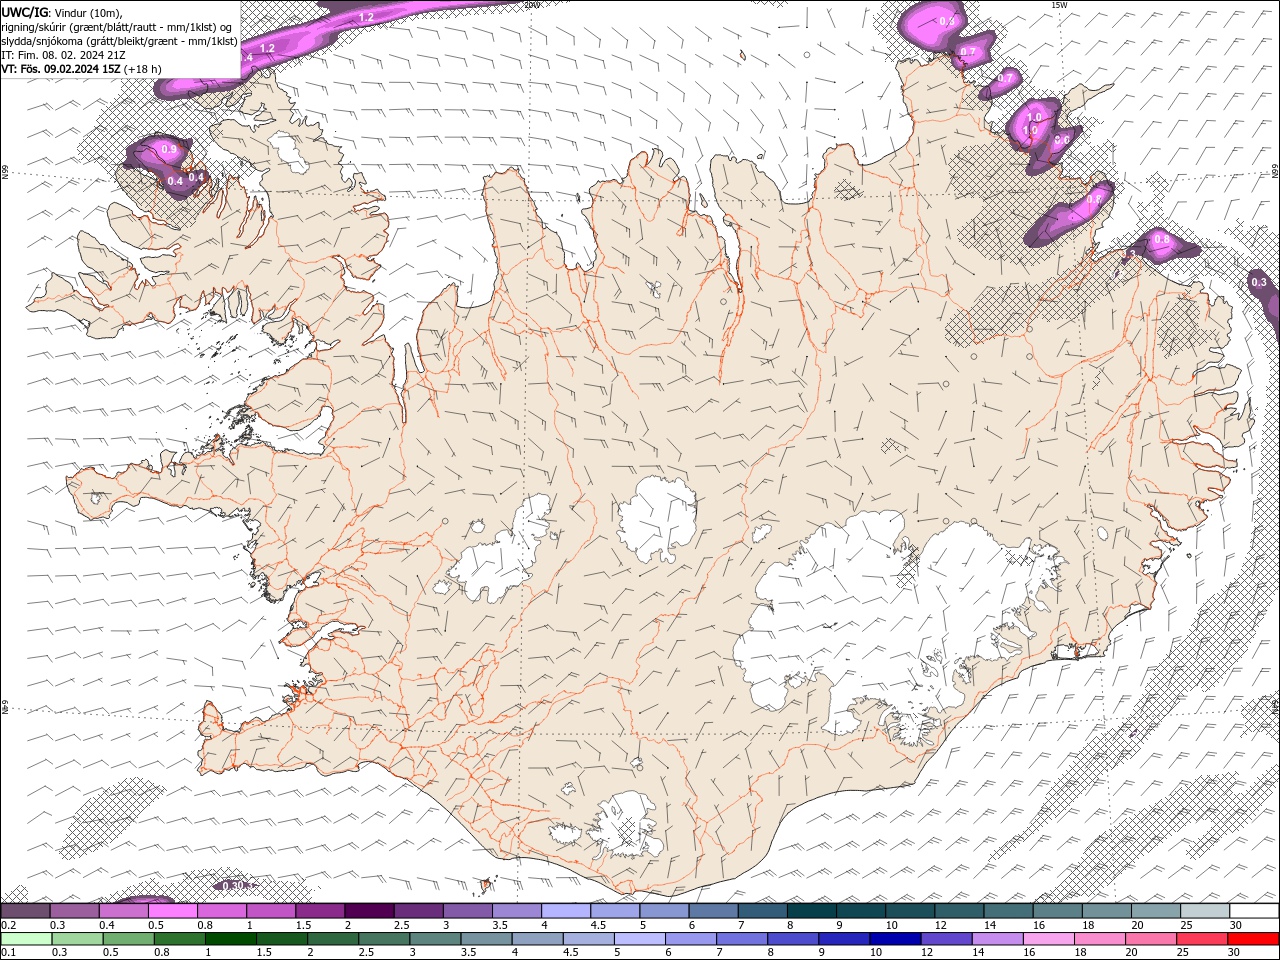Pick the 0.8 swatch in upper snow legend
1280x960 pixels.
[222, 911]
